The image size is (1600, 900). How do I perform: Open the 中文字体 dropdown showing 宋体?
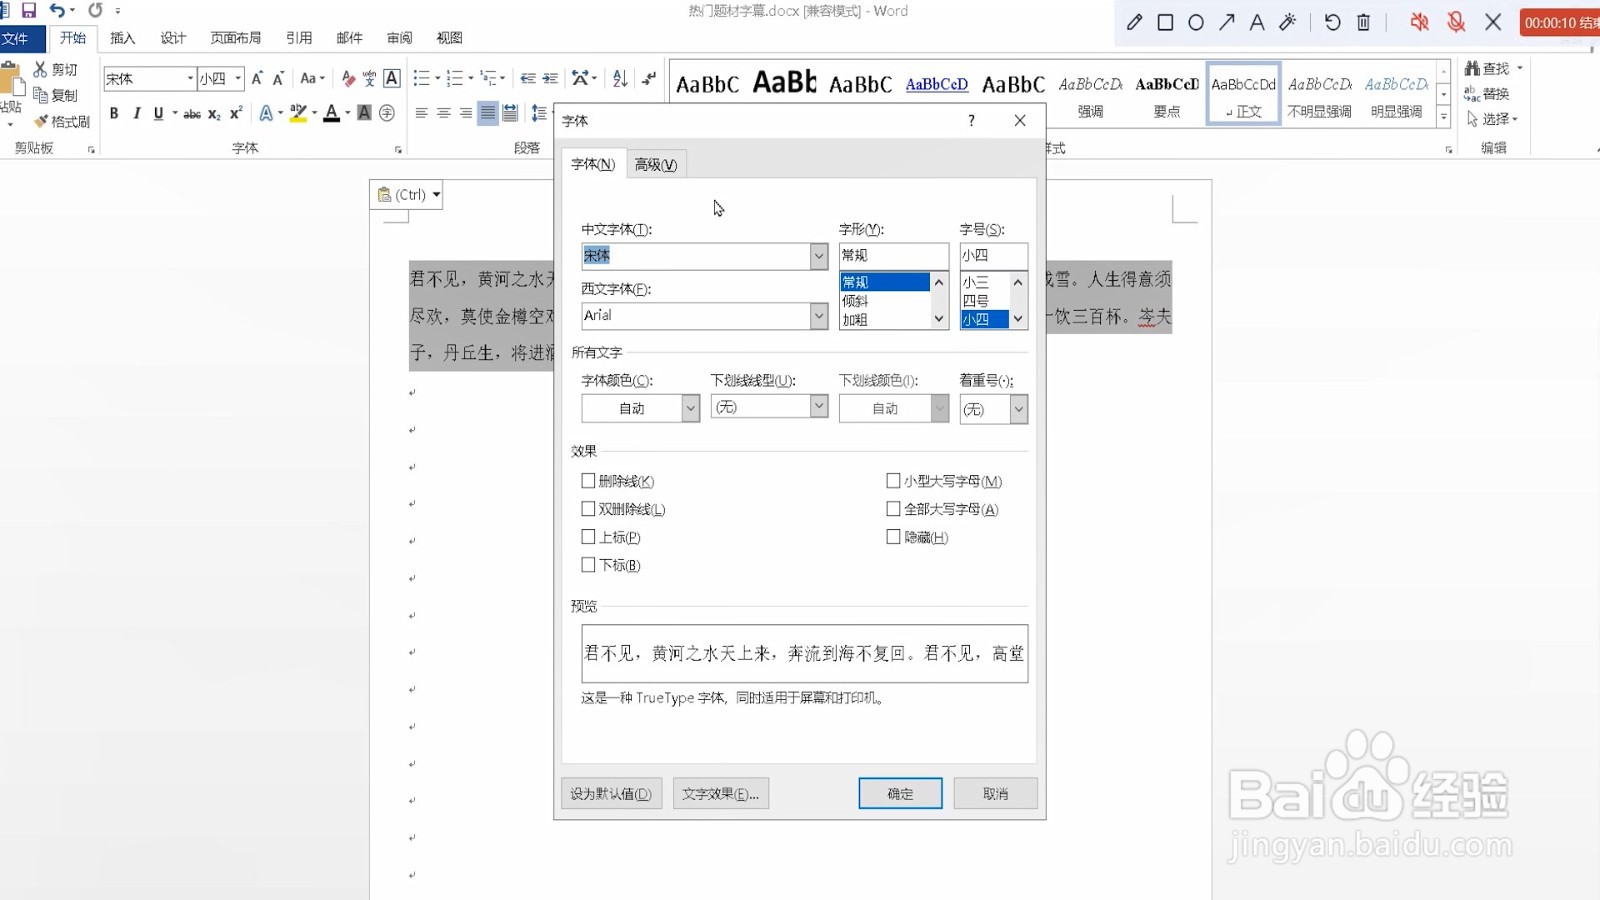[819, 256]
